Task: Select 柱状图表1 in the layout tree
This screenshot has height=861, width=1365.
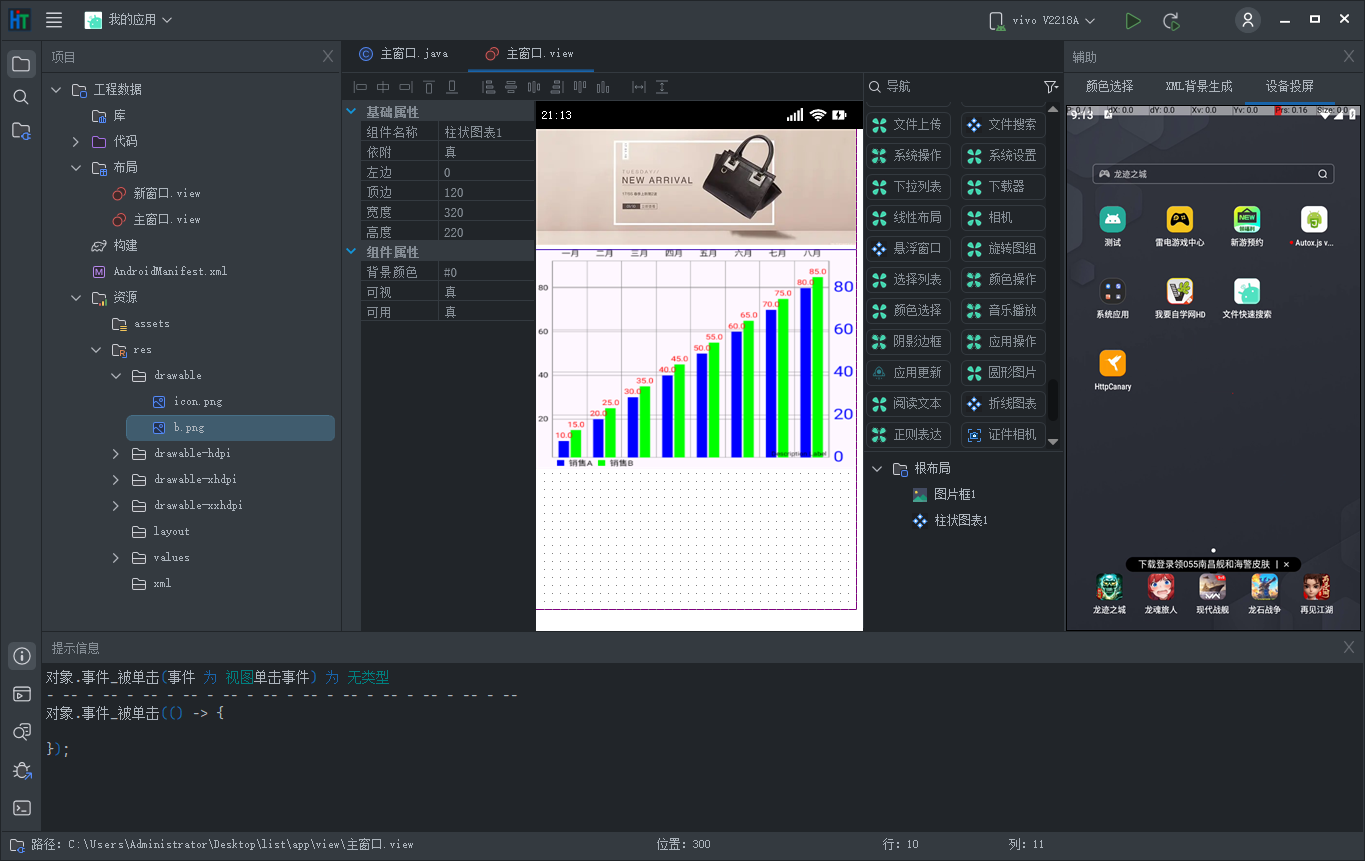Action: [960, 521]
